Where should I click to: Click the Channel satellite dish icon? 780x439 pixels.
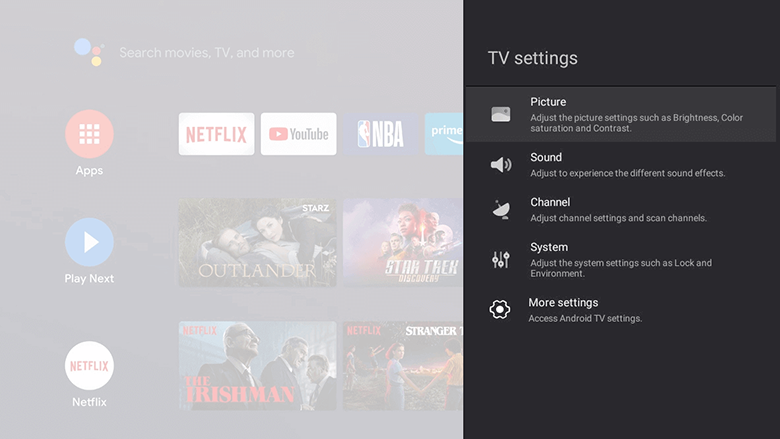[501, 209]
